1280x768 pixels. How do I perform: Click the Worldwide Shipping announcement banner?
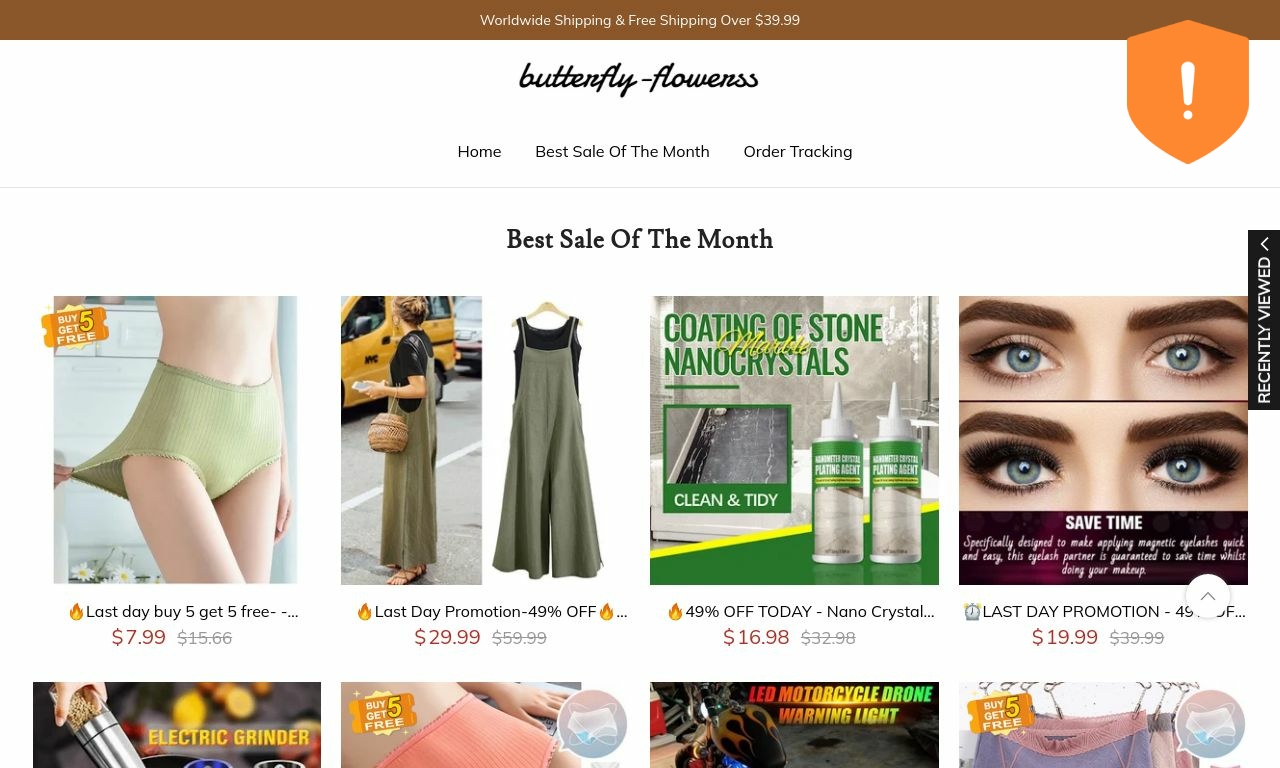point(640,20)
